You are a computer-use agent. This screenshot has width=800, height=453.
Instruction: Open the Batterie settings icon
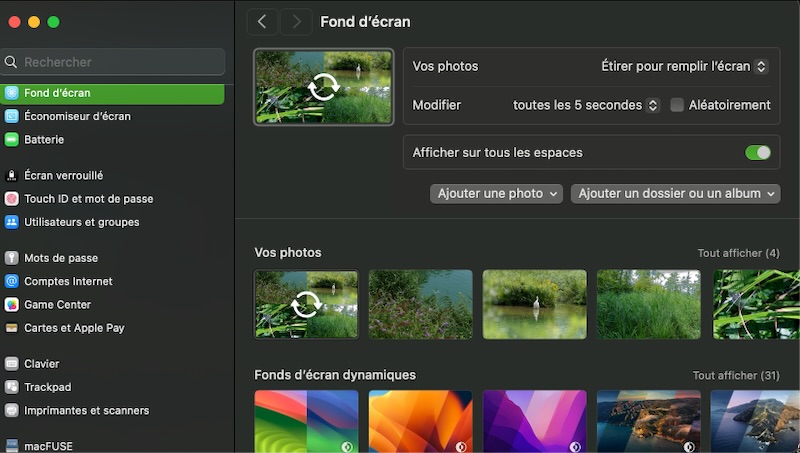pyautogui.click(x=12, y=140)
